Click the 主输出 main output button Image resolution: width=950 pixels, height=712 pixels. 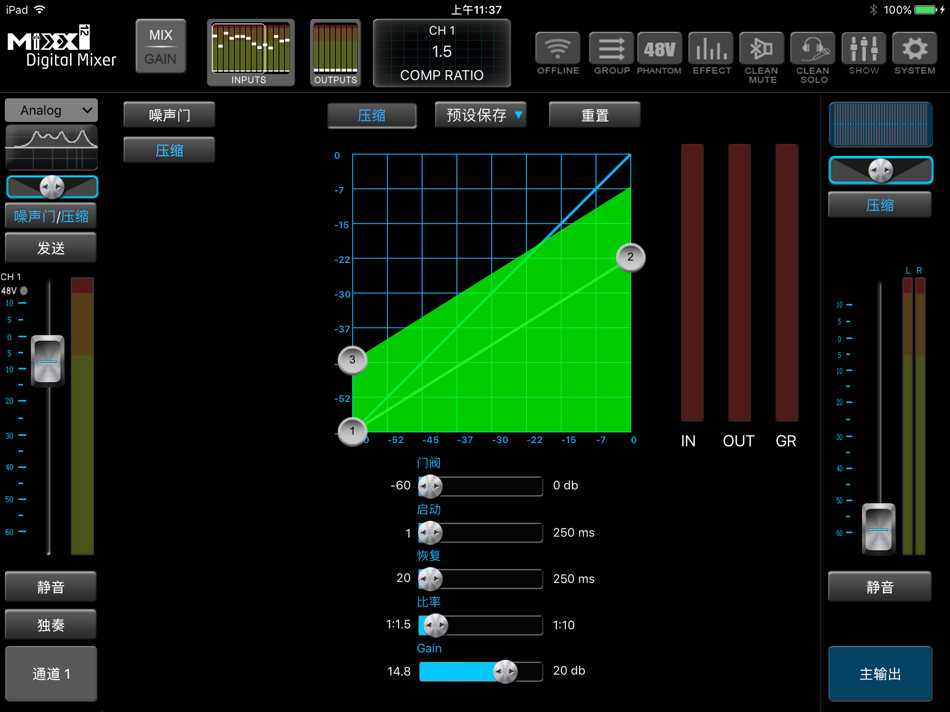point(880,674)
